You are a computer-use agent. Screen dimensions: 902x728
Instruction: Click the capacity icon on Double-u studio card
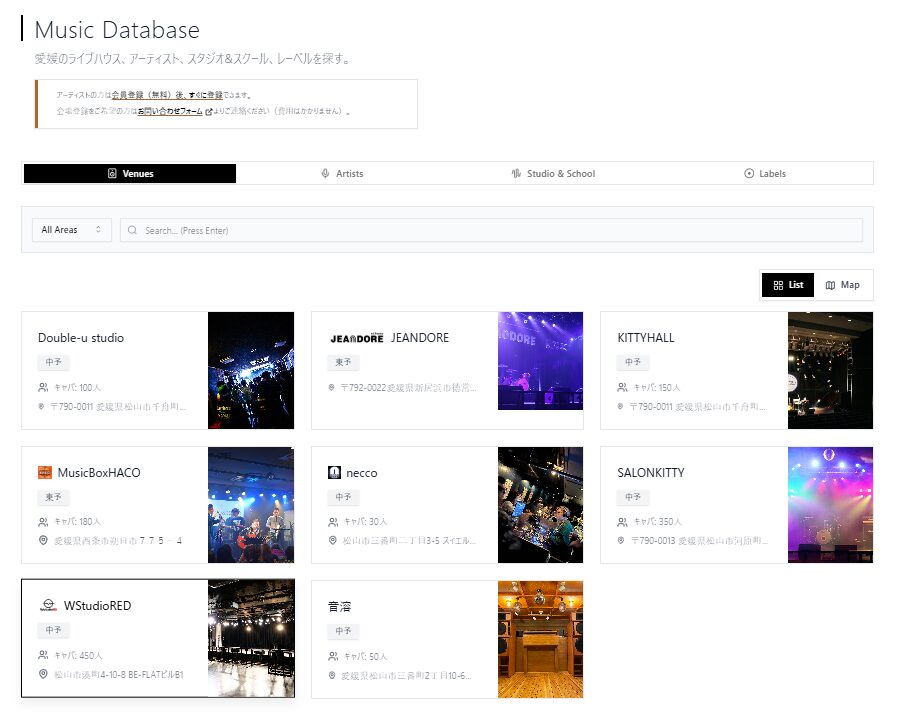[43, 387]
